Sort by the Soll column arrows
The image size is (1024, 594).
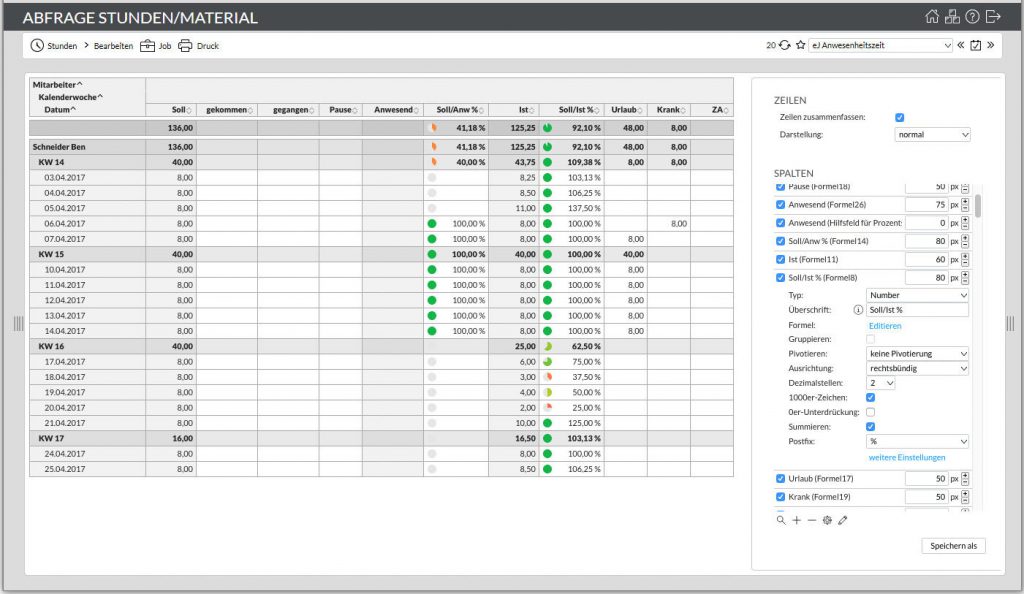coord(189,110)
